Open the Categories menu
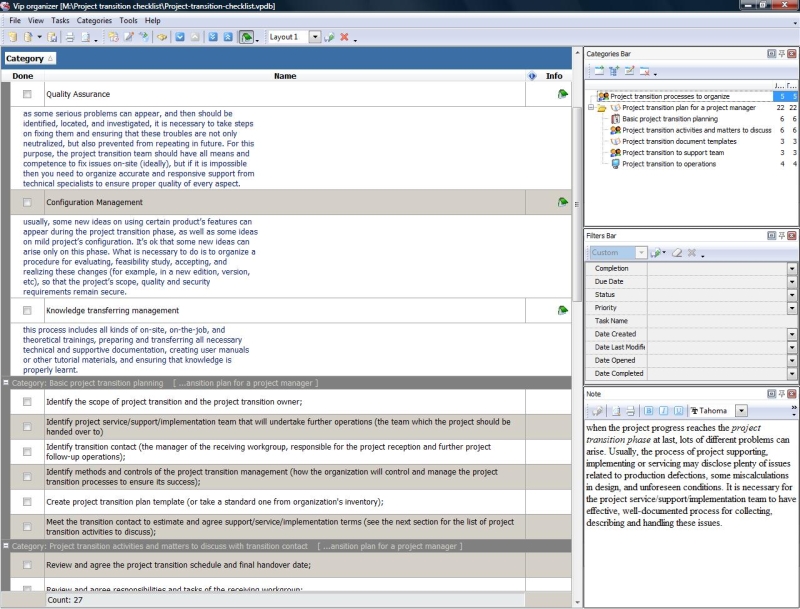 coord(94,20)
